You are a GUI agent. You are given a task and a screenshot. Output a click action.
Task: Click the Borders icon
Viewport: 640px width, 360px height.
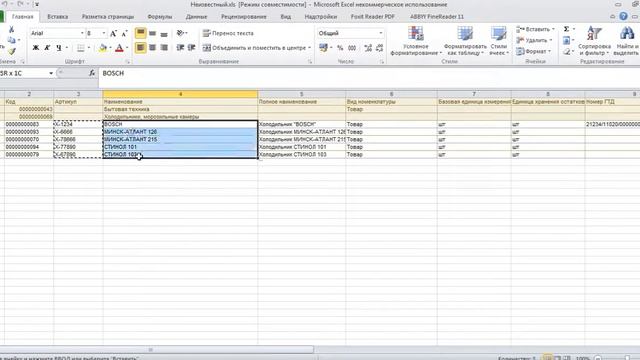point(81,48)
